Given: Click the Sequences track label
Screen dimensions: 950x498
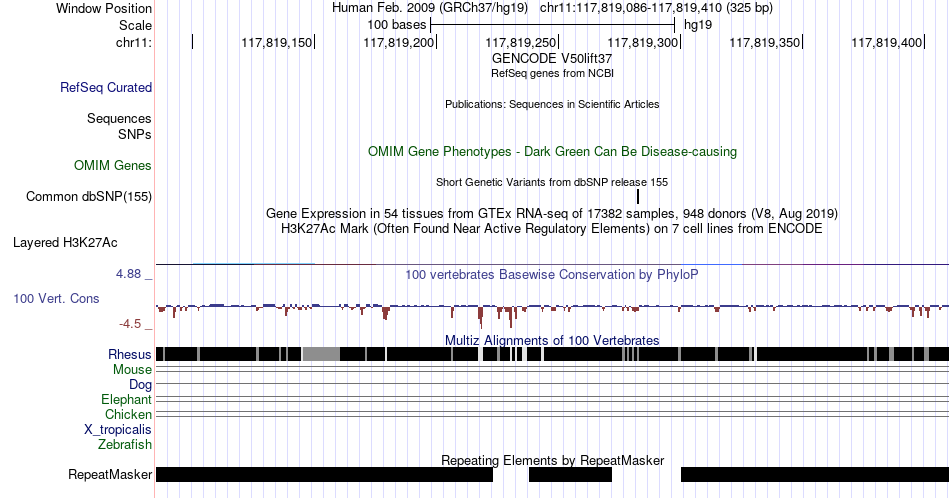Looking at the screenshot, I should [119, 118].
